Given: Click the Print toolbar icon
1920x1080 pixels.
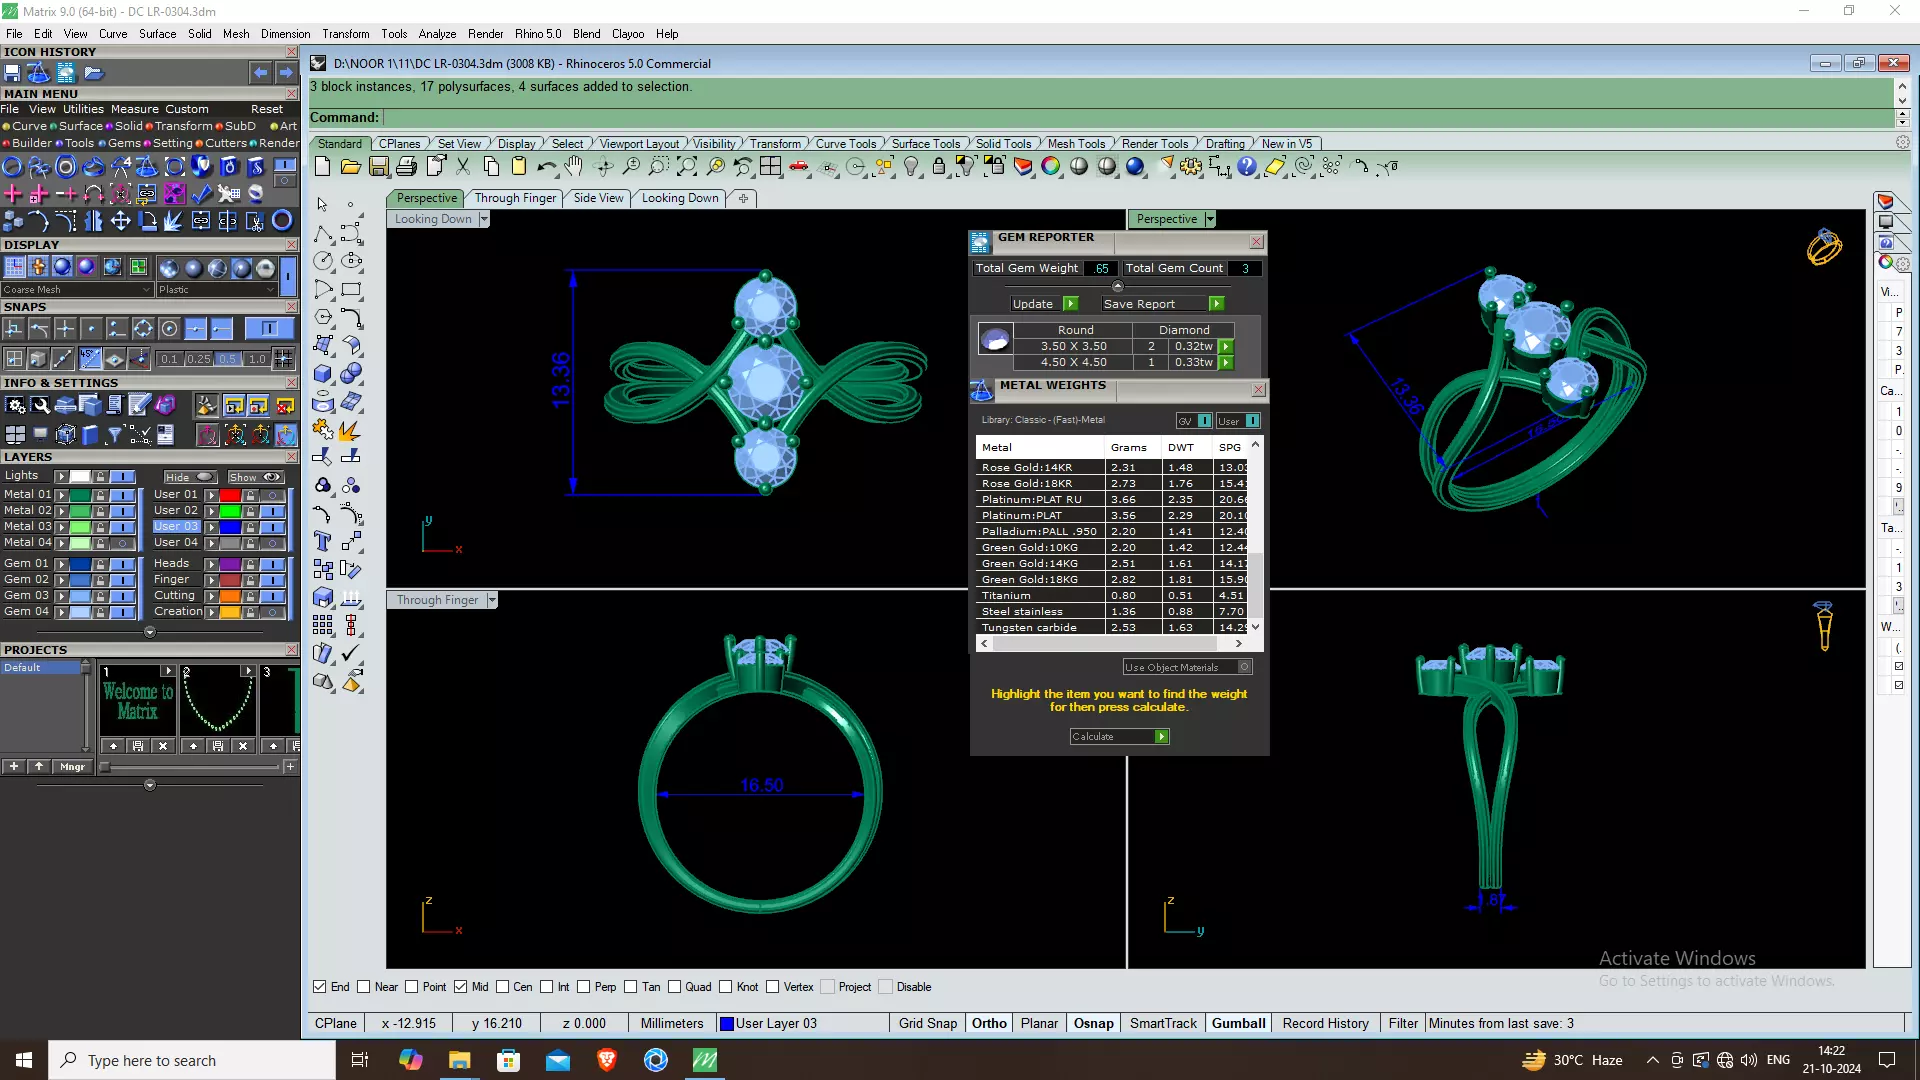Looking at the screenshot, I should [406, 167].
